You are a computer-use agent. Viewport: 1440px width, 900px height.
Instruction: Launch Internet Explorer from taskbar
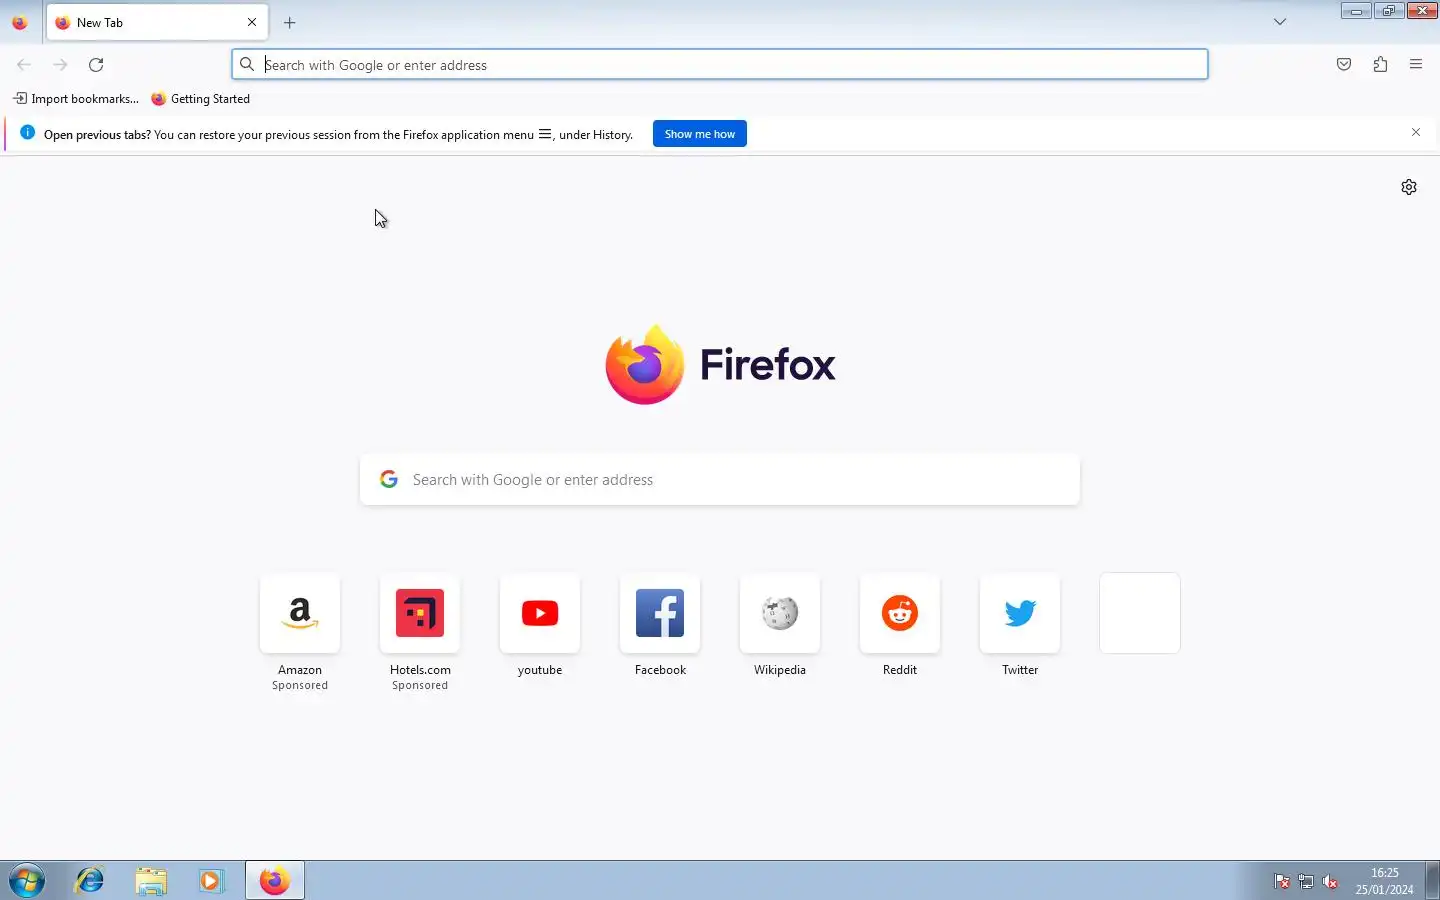coord(90,881)
